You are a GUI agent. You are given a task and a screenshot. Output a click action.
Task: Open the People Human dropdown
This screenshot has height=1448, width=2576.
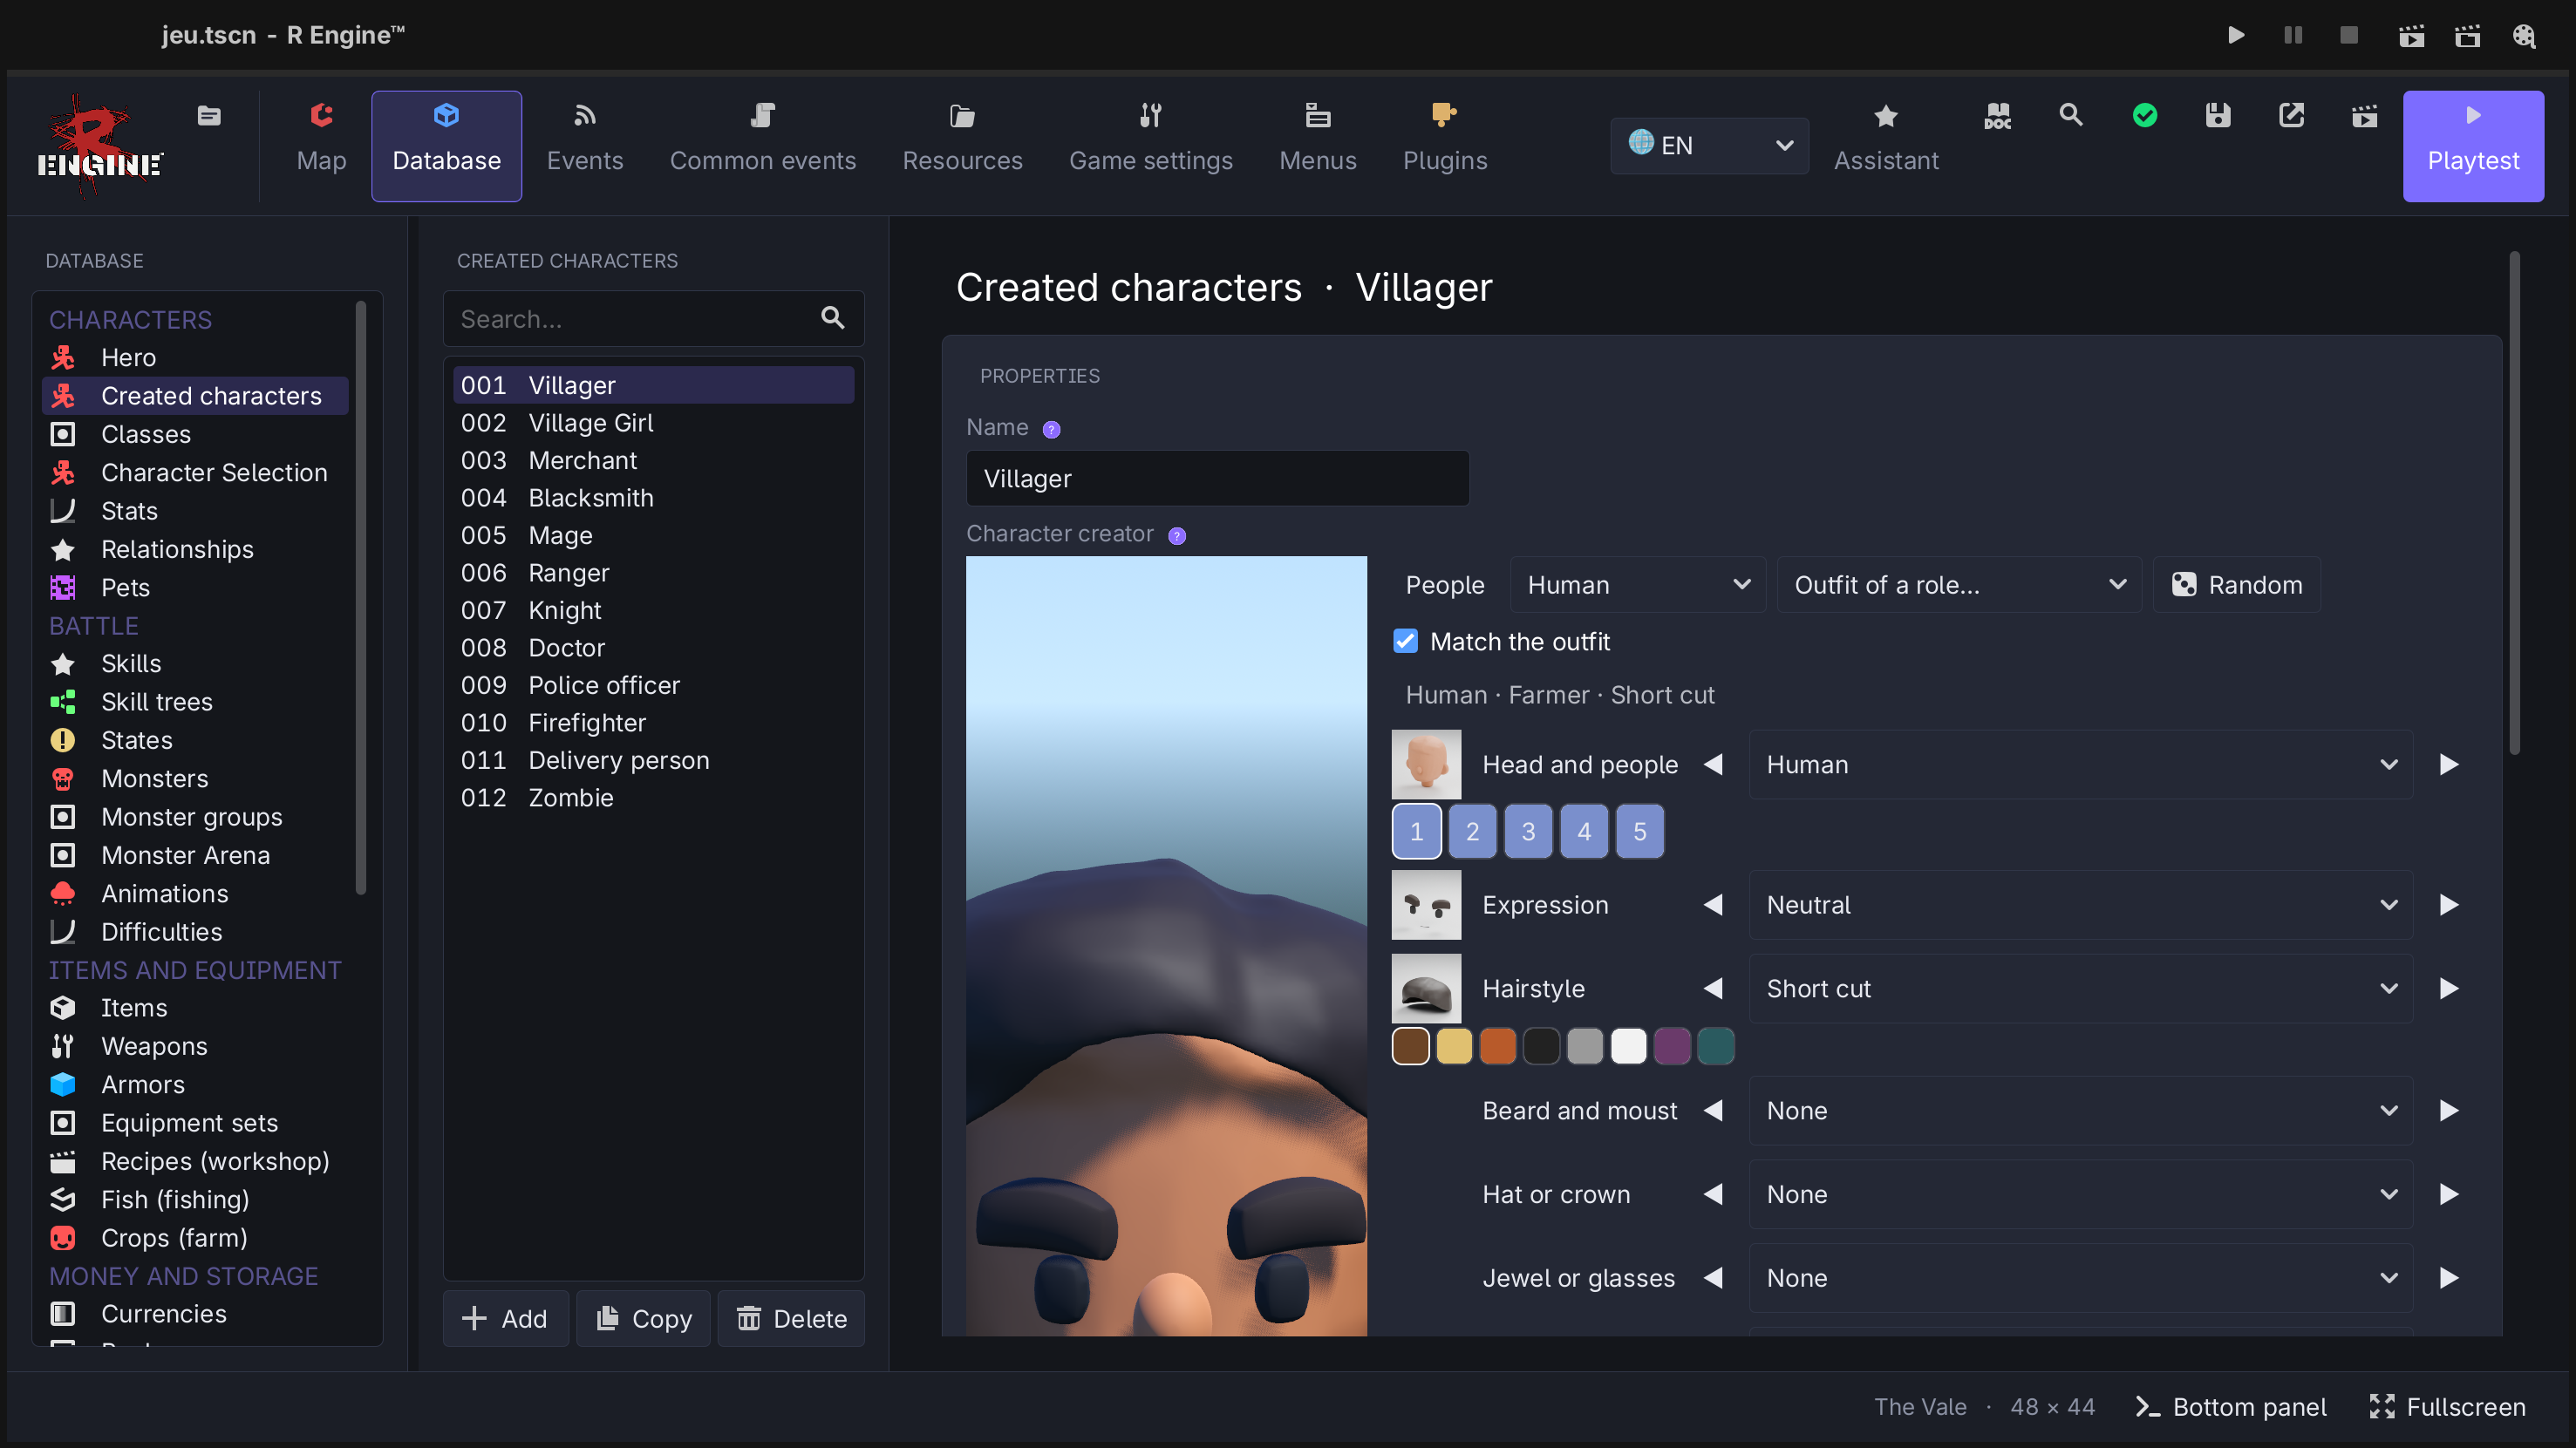1637,585
